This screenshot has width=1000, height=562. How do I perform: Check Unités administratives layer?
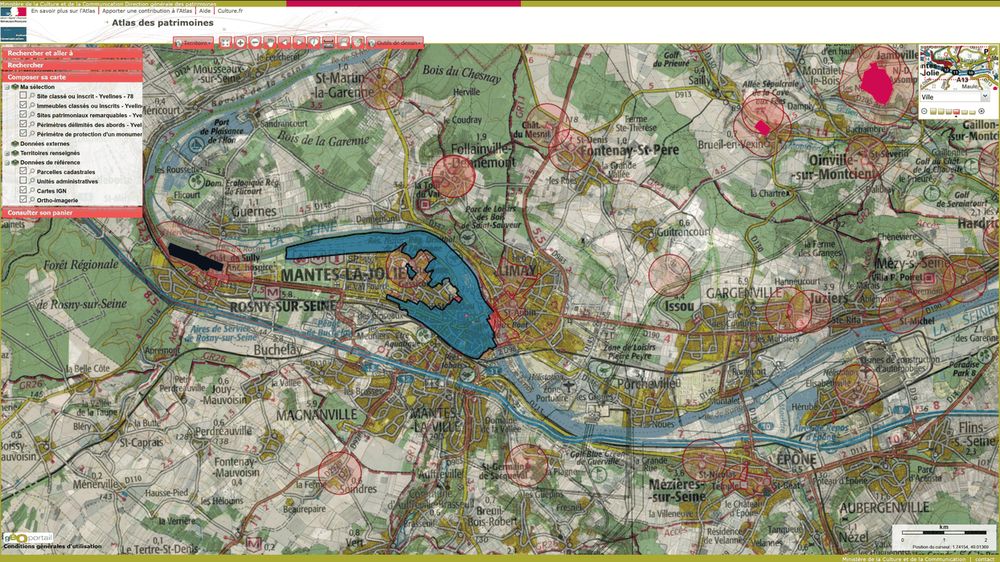click(24, 181)
